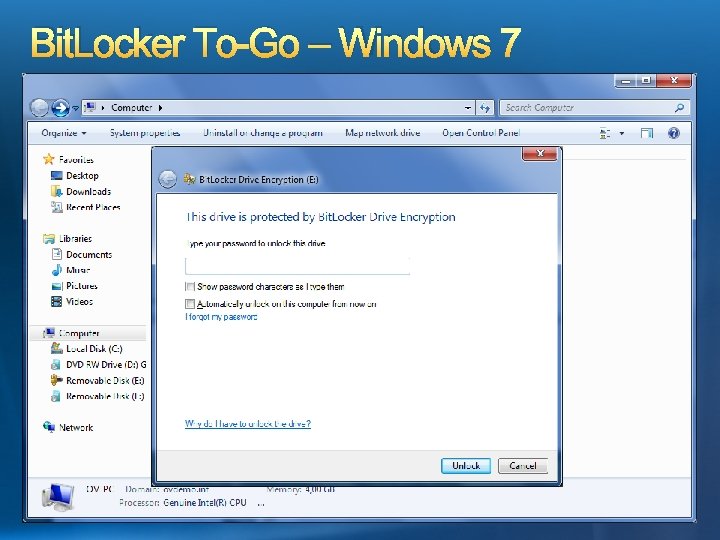Select Removable Disk (E:) label
This screenshot has width=720, height=540.
point(105,381)
